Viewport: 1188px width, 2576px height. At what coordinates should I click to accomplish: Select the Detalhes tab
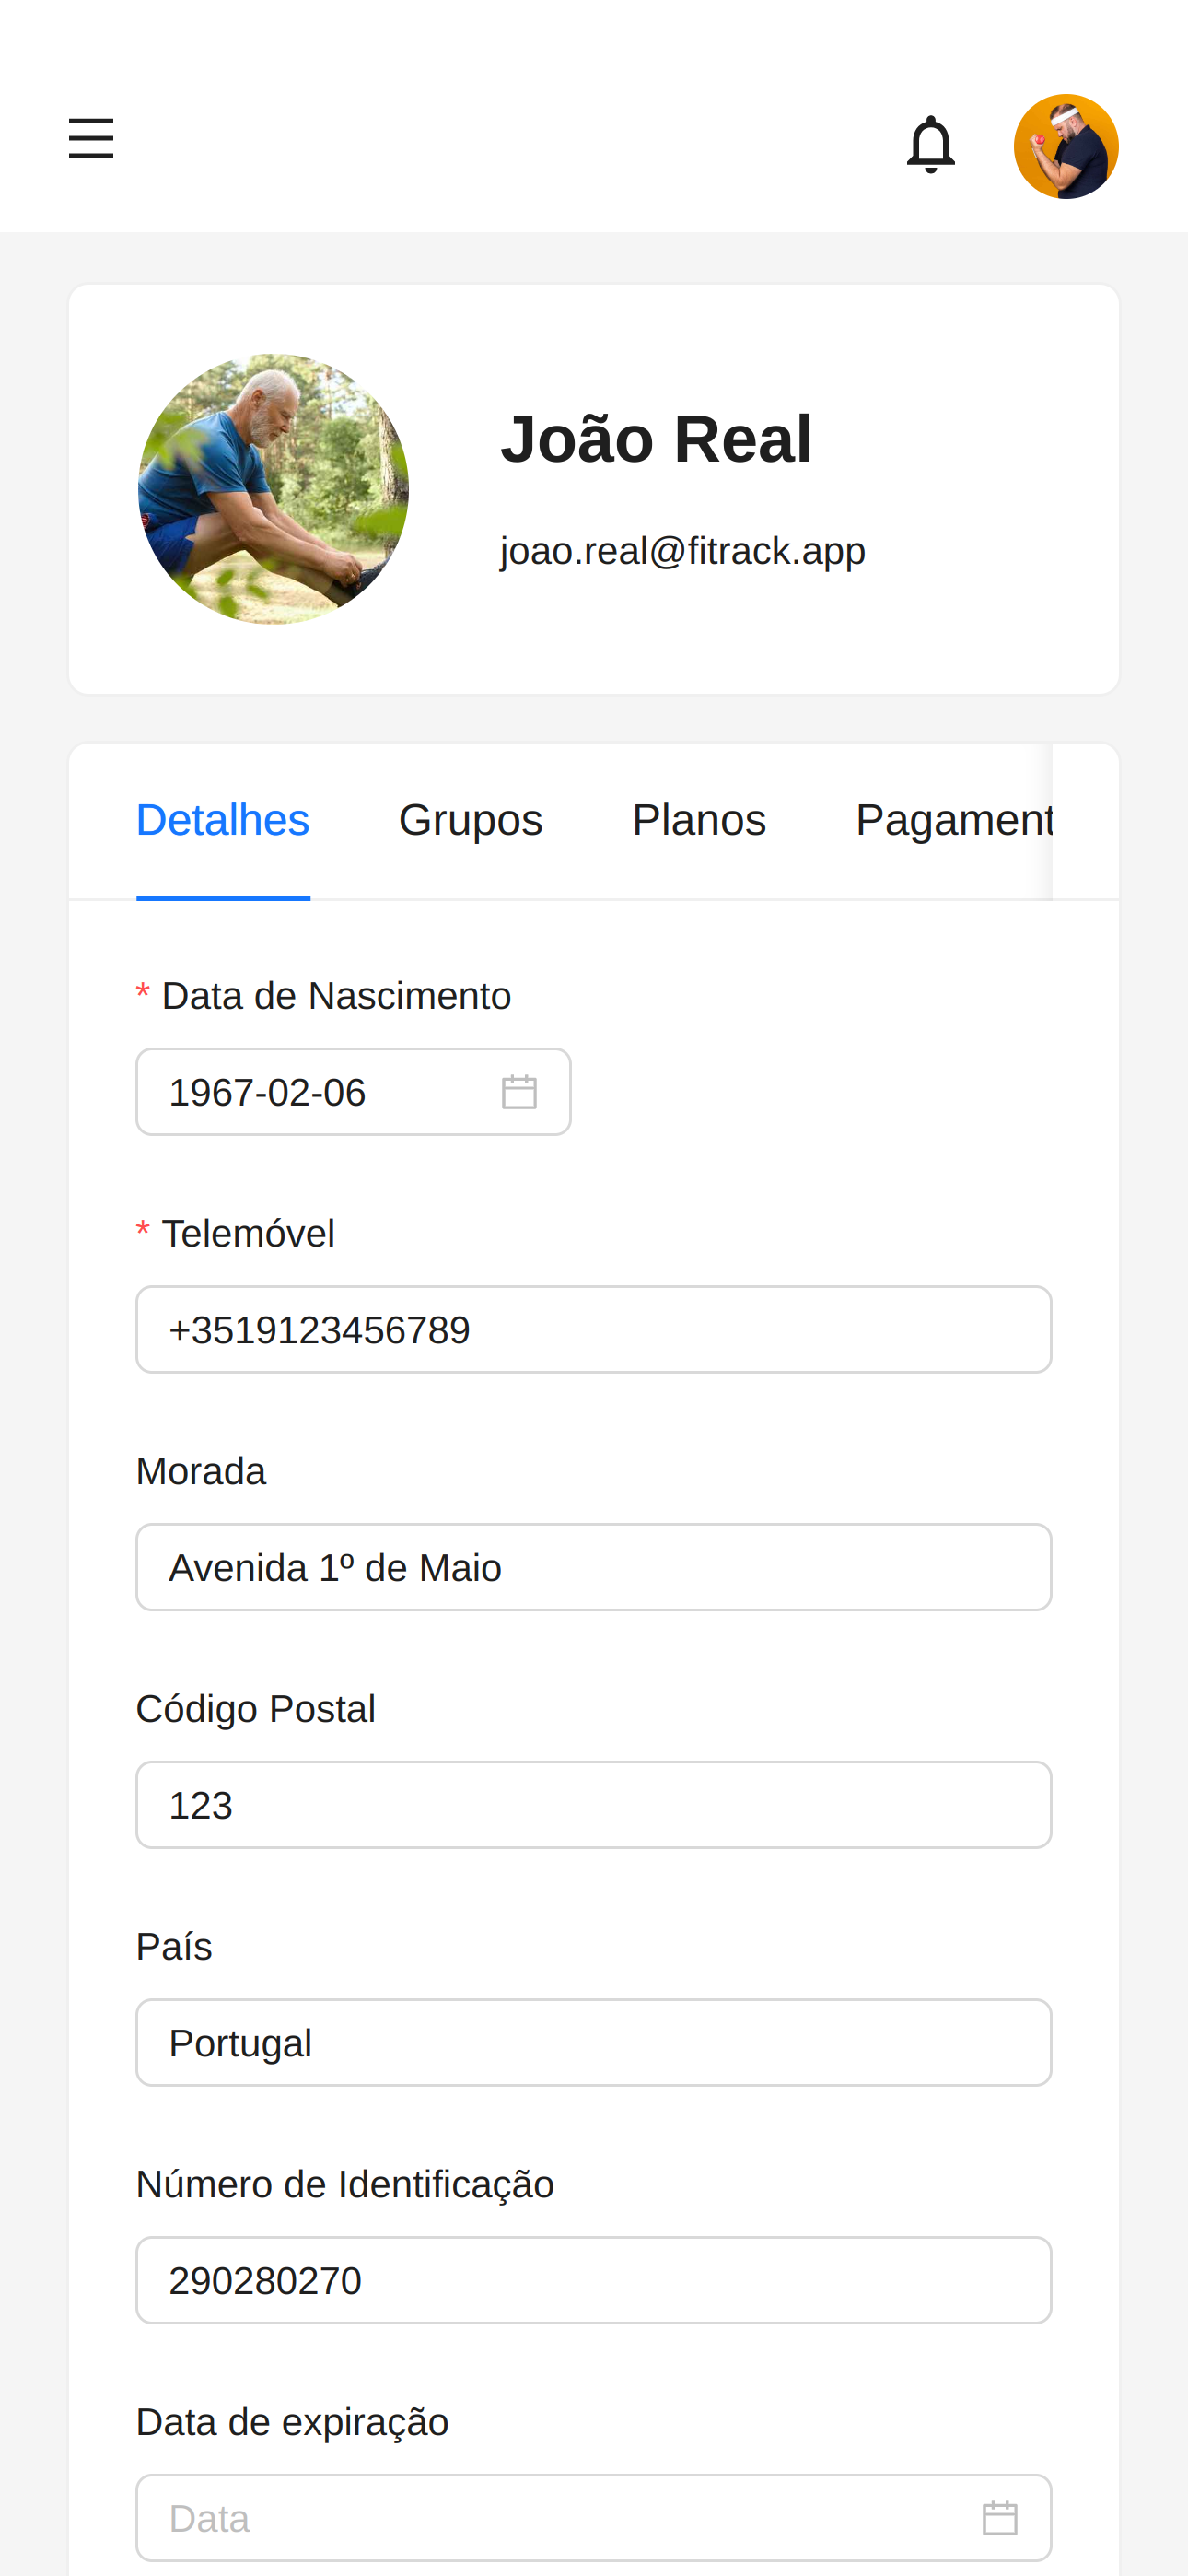223,820
